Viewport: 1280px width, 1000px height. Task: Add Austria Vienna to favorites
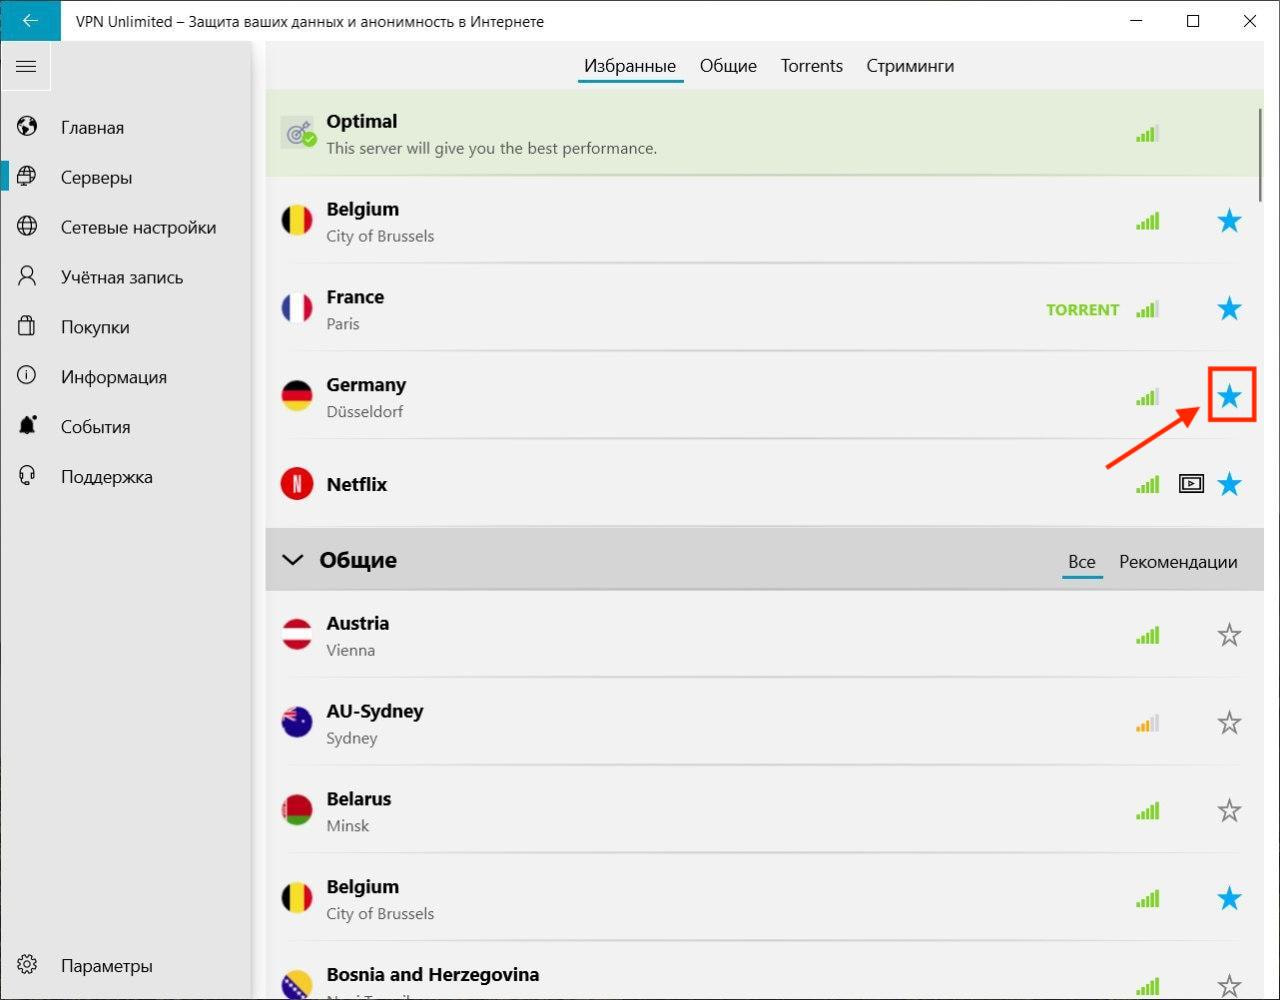1229,635
